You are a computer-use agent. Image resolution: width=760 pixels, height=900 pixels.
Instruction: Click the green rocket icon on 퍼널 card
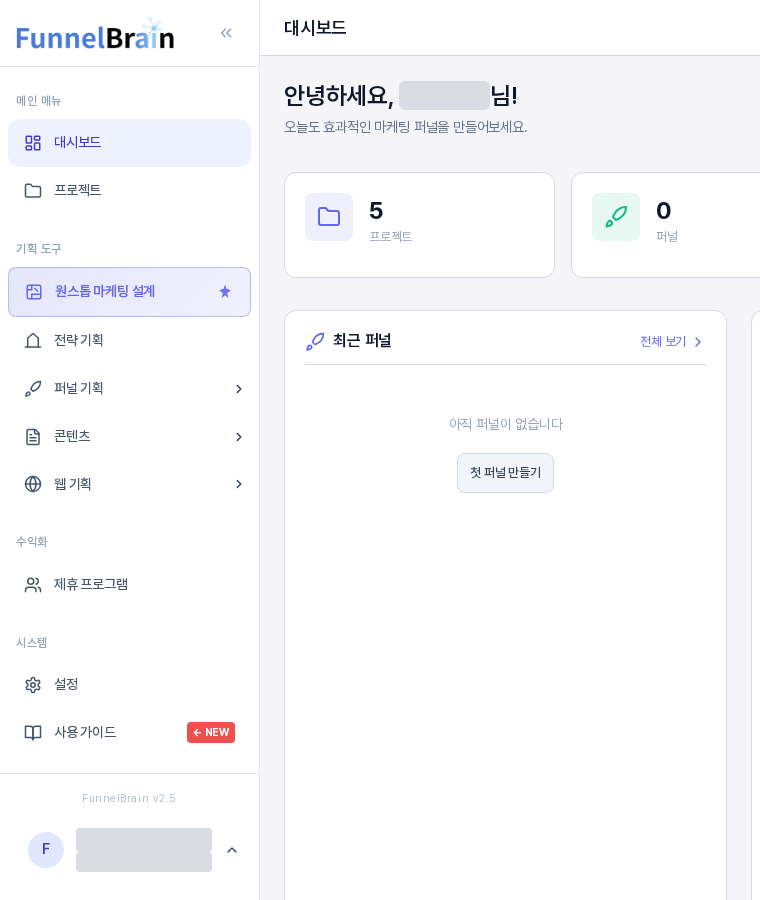pos(616,217)
